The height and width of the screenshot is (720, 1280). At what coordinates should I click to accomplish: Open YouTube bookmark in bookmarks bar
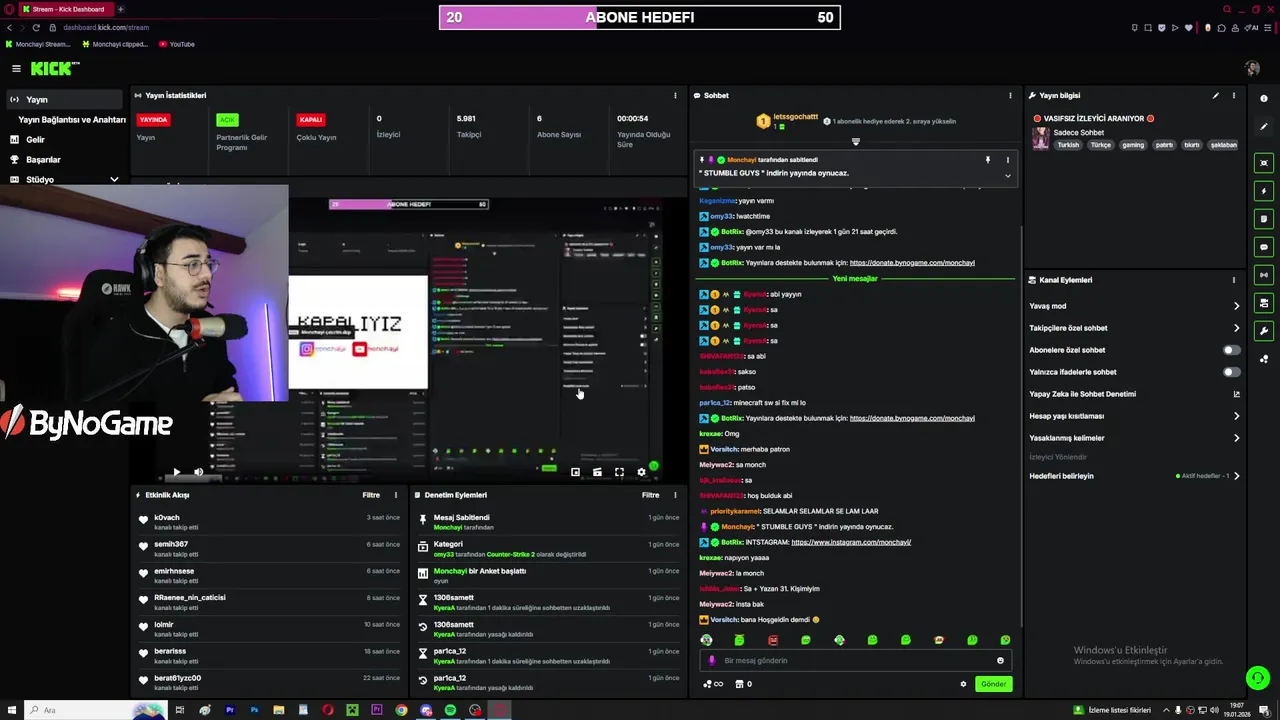(x=177, y=44)
